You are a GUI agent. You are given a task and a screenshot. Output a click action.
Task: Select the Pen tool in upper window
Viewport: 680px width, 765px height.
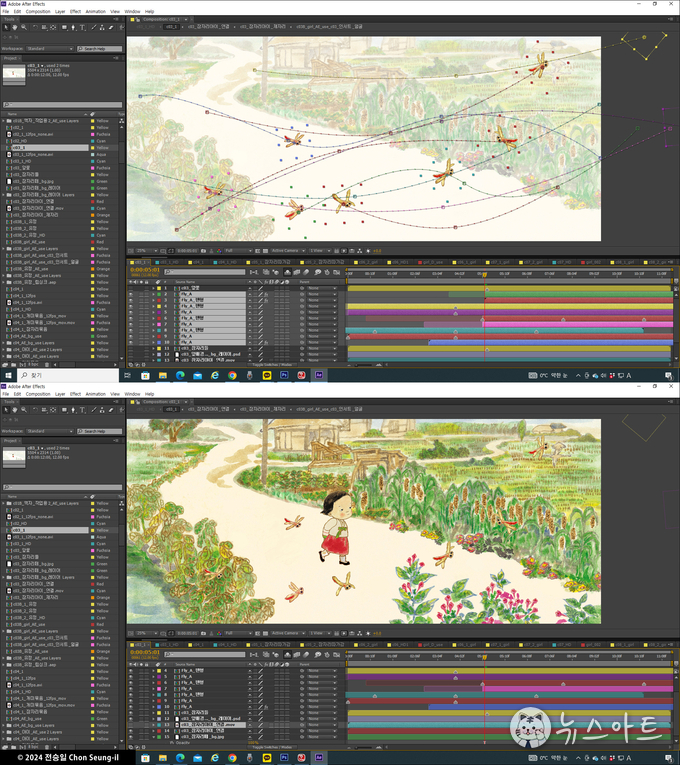click(x=73, y=27)
